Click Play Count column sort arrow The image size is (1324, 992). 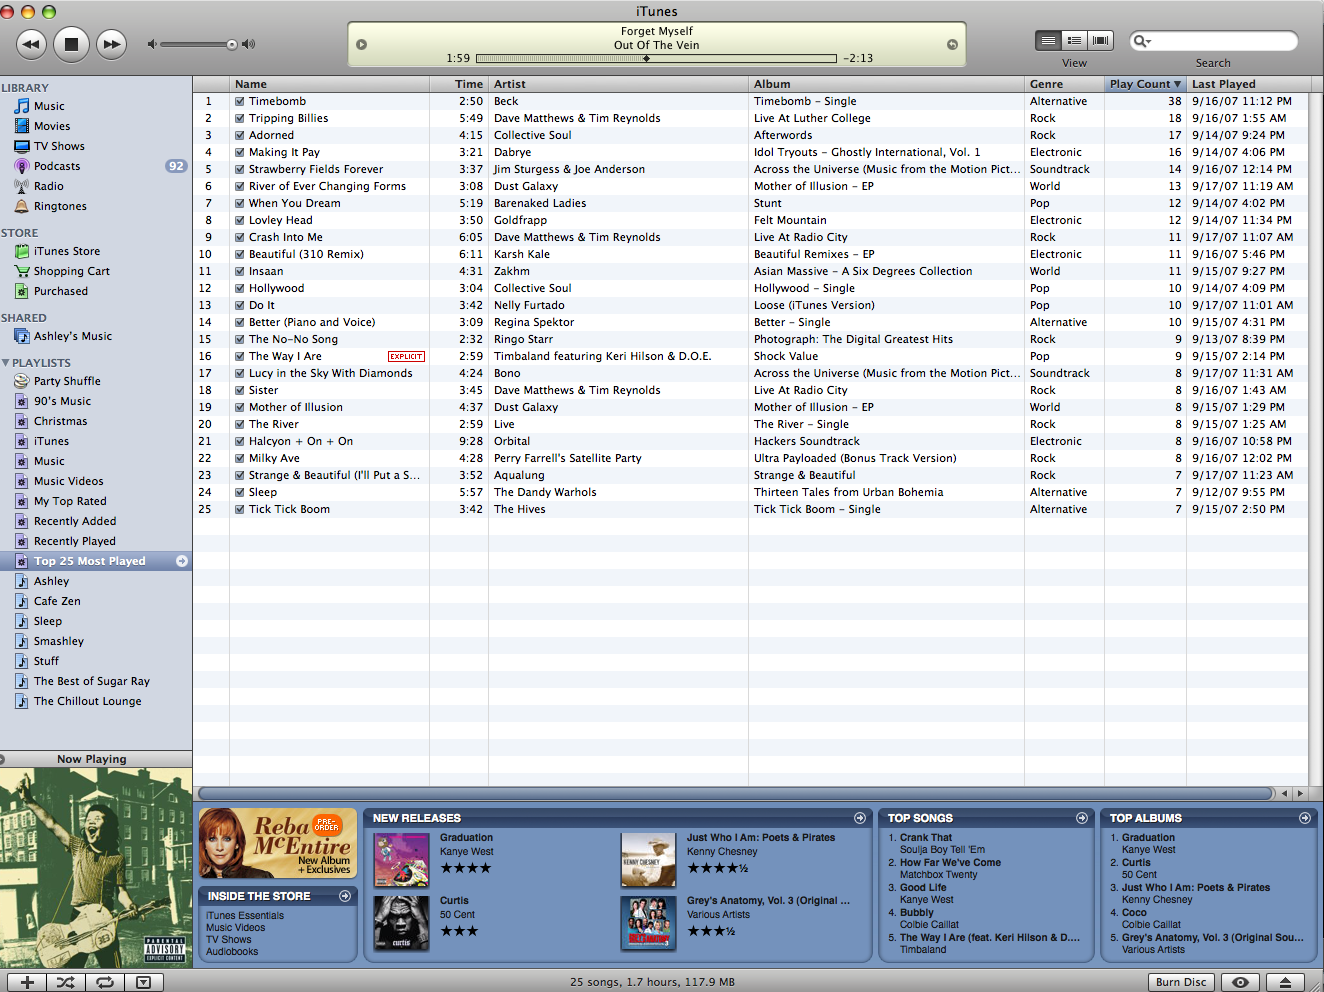click(1177, 84)
